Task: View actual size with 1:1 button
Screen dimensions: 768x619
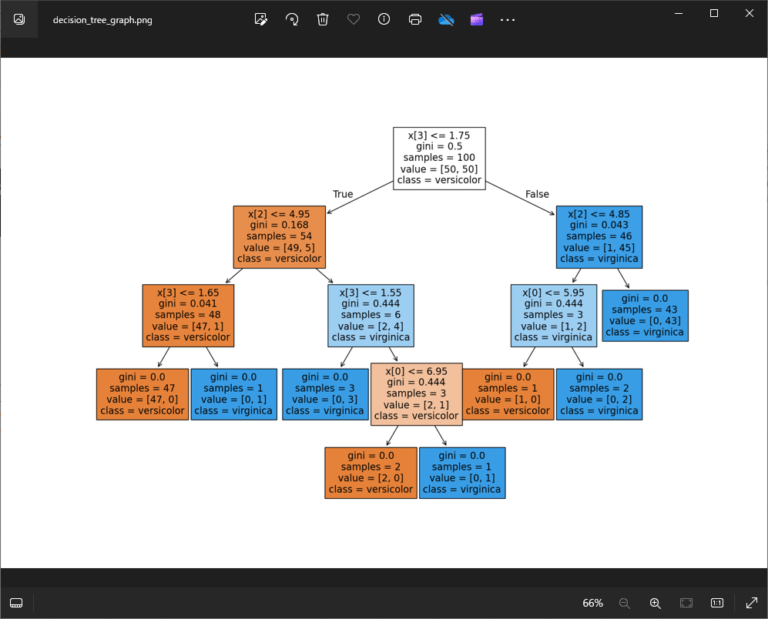Action: pyautogui.click(x=717, y=603)
